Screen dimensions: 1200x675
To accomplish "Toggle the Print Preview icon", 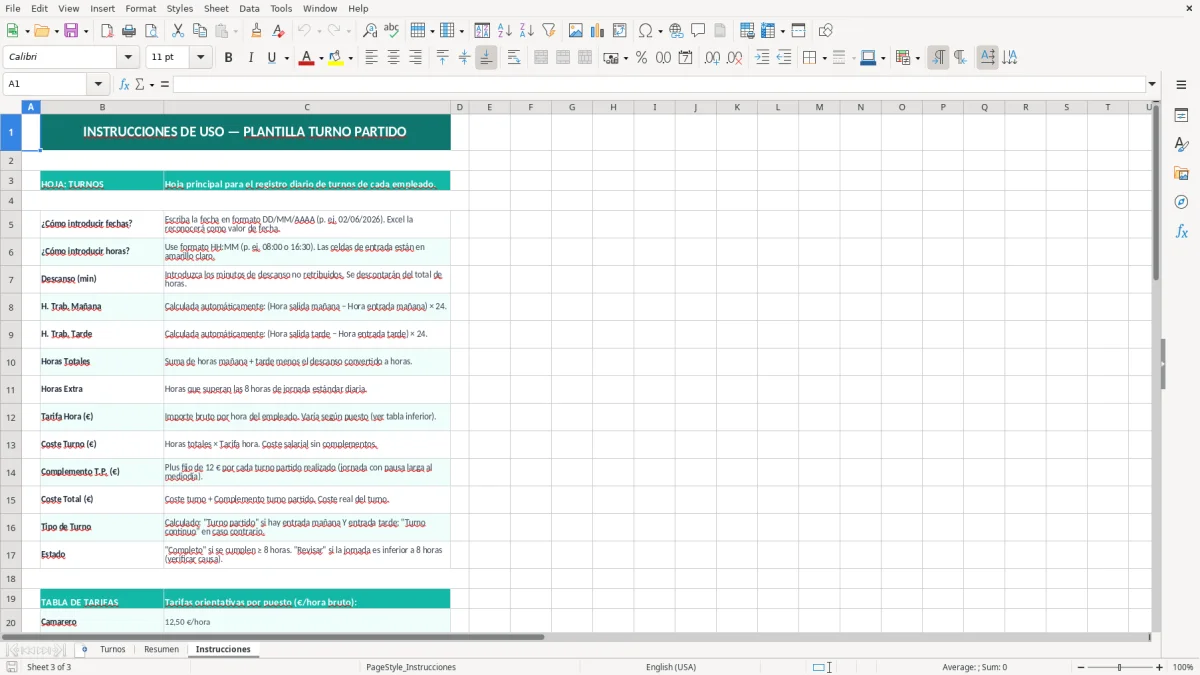I will [149, 31].
